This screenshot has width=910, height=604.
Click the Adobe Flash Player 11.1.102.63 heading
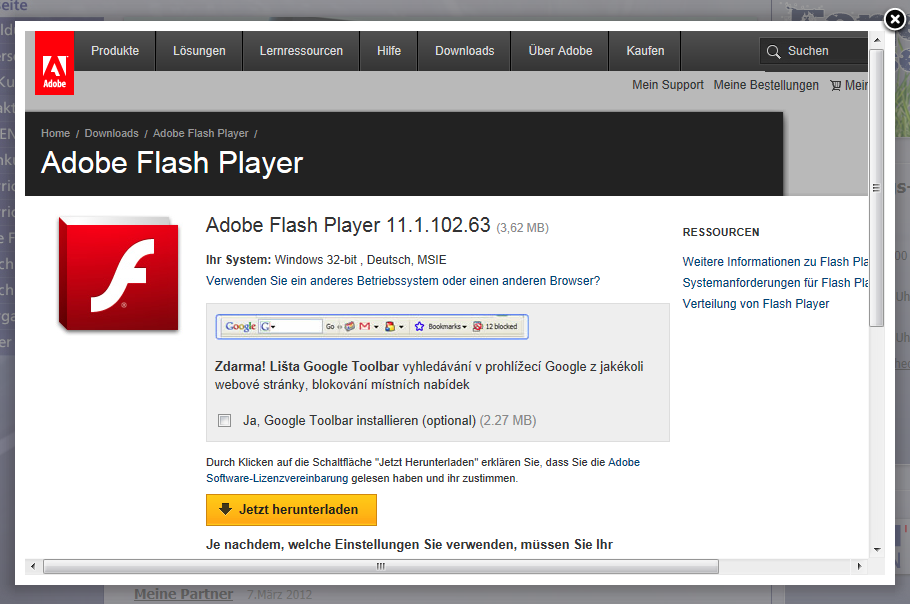348,225
